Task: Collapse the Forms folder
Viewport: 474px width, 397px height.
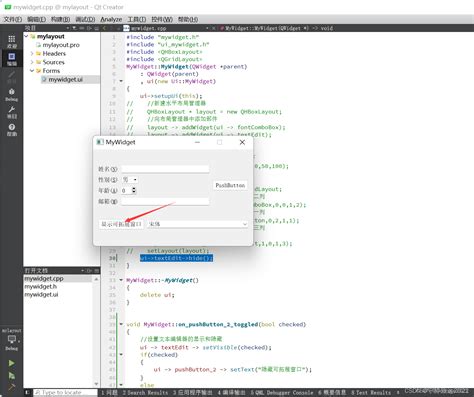Action: point(32,71)
